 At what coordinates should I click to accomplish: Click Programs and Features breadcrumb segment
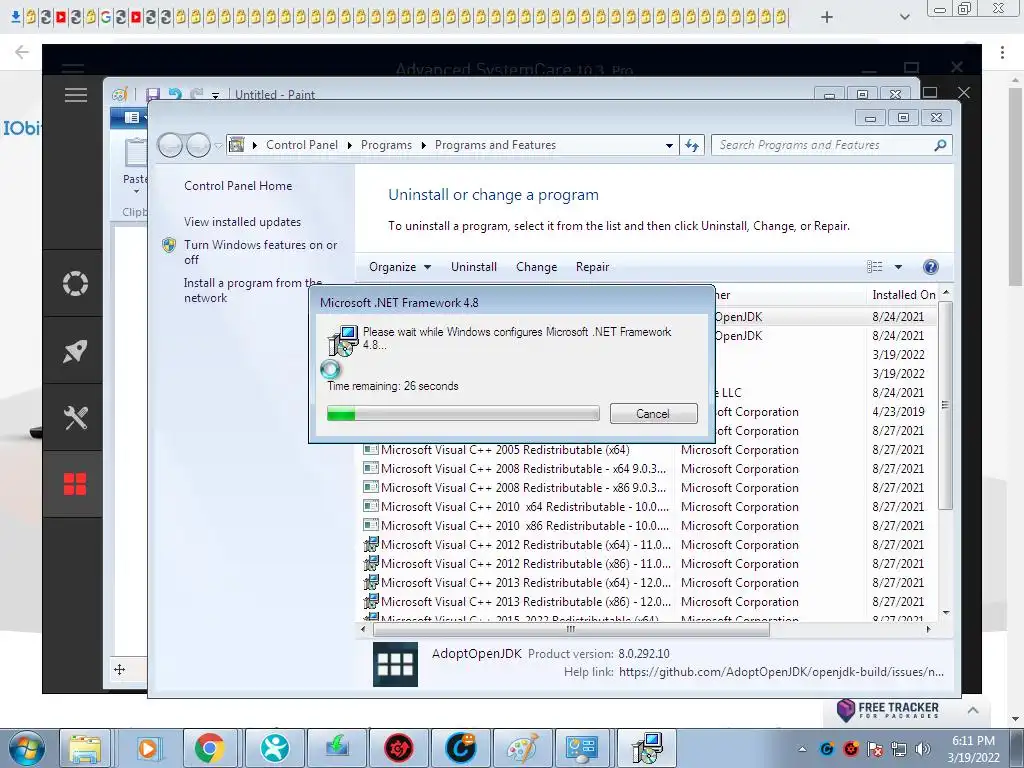495,145
